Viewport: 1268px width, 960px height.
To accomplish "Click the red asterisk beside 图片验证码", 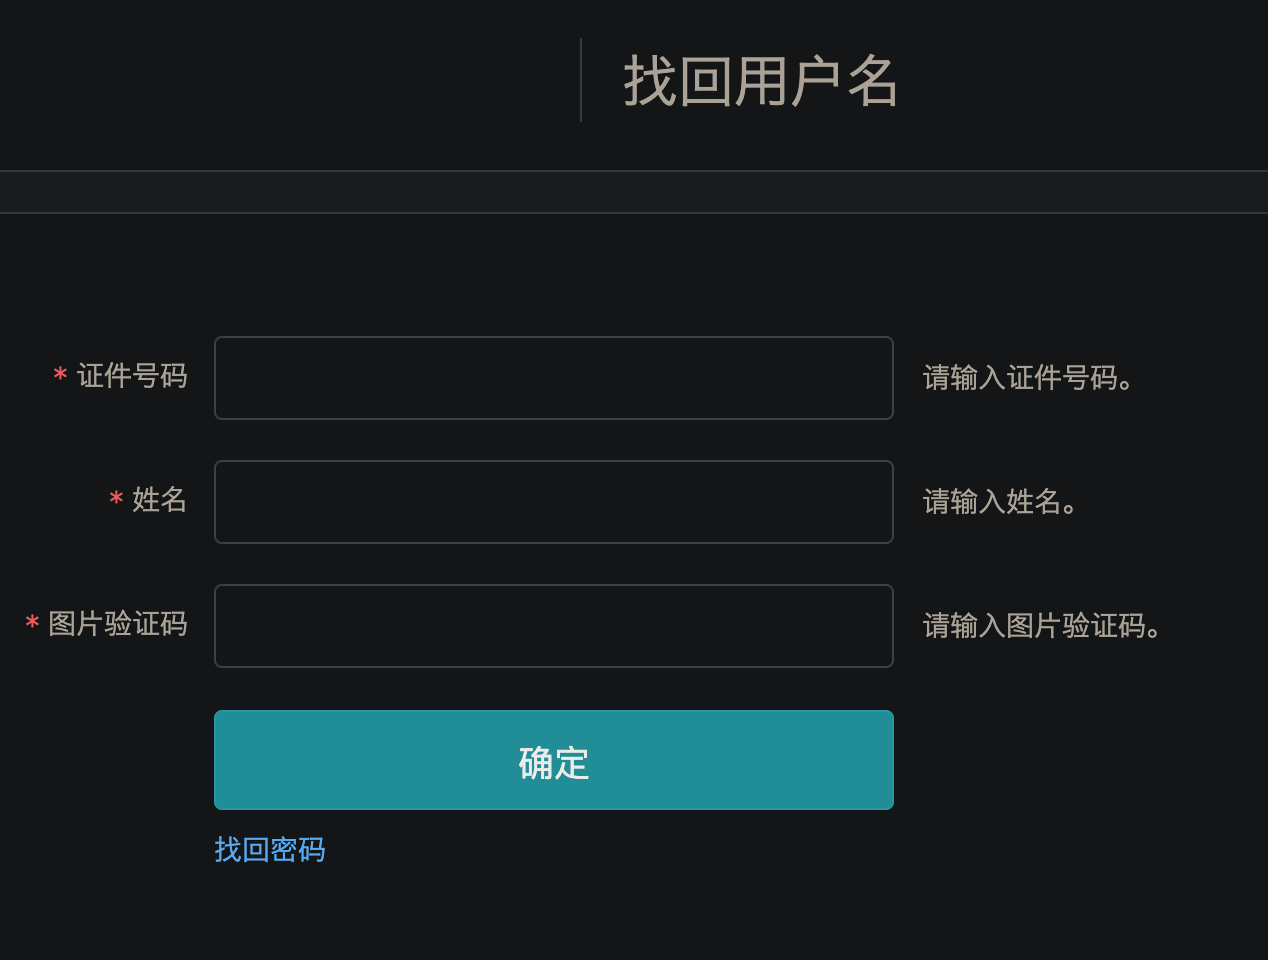I will [x=32, y=623].
